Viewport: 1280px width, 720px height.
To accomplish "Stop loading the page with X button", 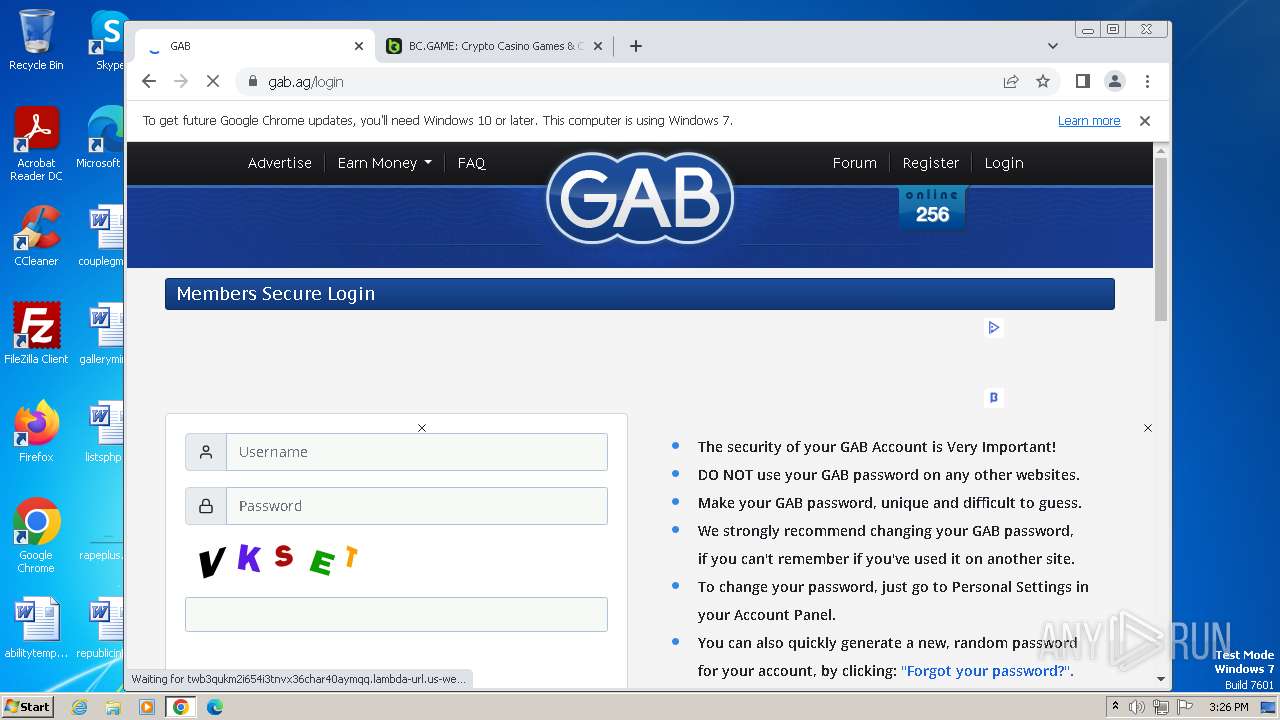I will click(213, 81).
